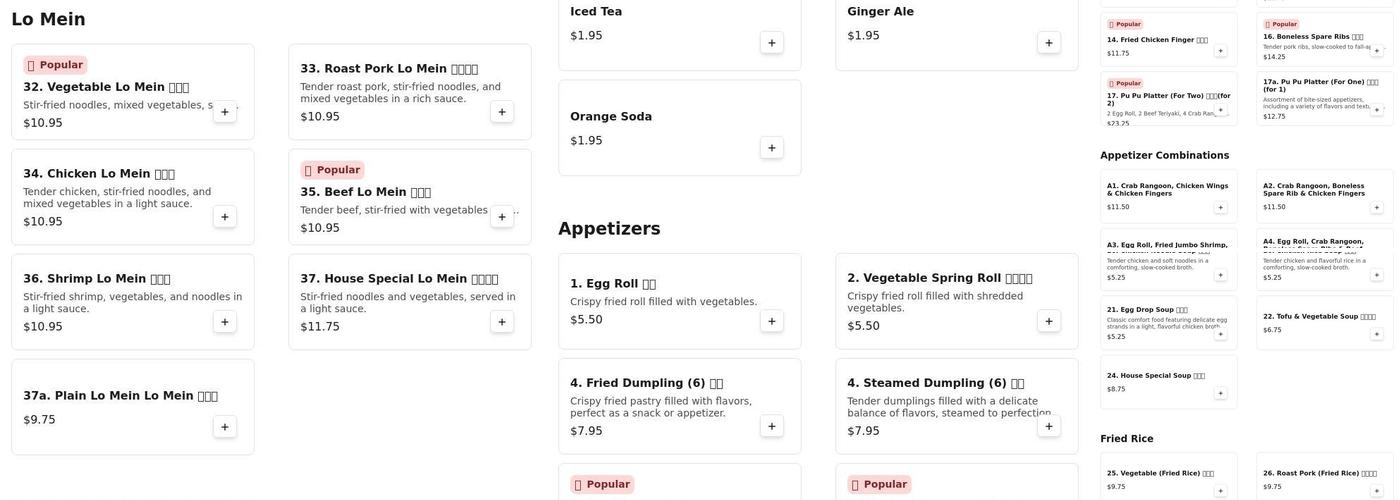Open the Beef Lo Mein item title
Screen dimensions: 1400x500
(365, 192)
